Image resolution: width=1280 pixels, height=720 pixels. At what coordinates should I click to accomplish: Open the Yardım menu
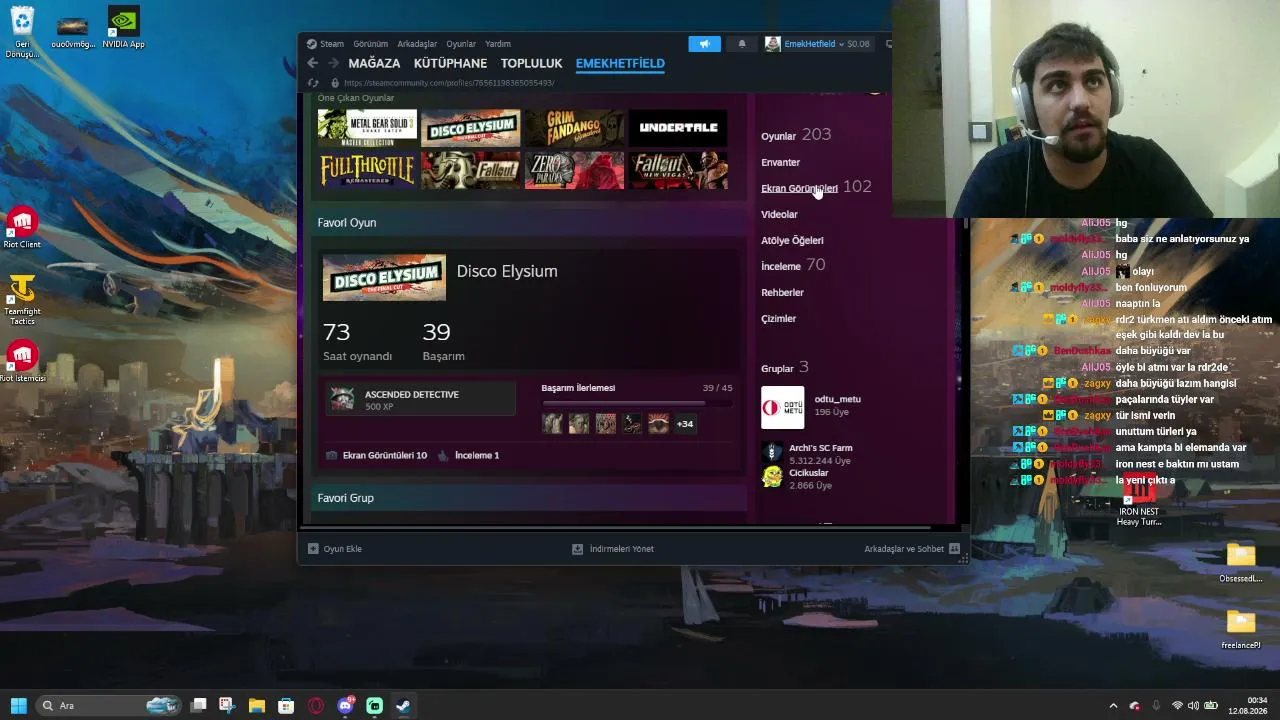(x=498, y=44)
